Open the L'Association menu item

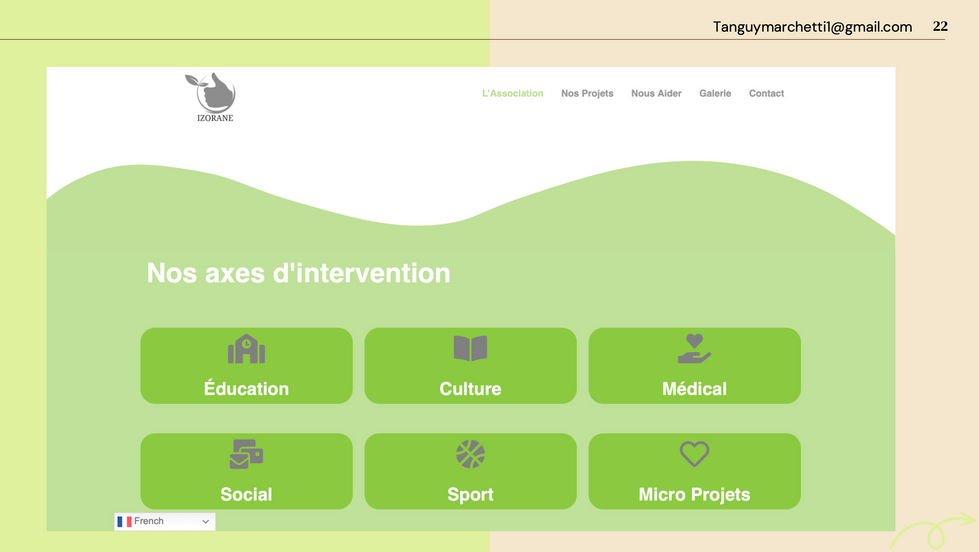click(x=513, y=93)
